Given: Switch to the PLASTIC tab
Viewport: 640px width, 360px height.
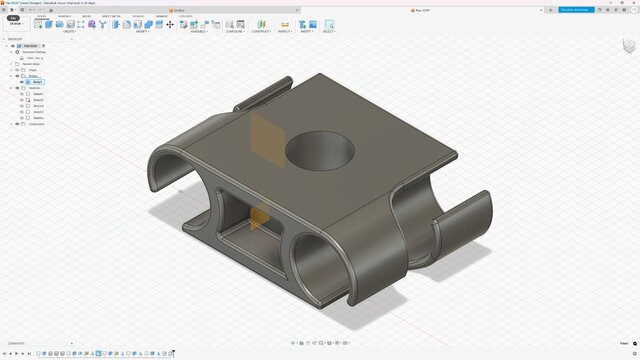Looking at the screenshot, I should tap(138, 16).
